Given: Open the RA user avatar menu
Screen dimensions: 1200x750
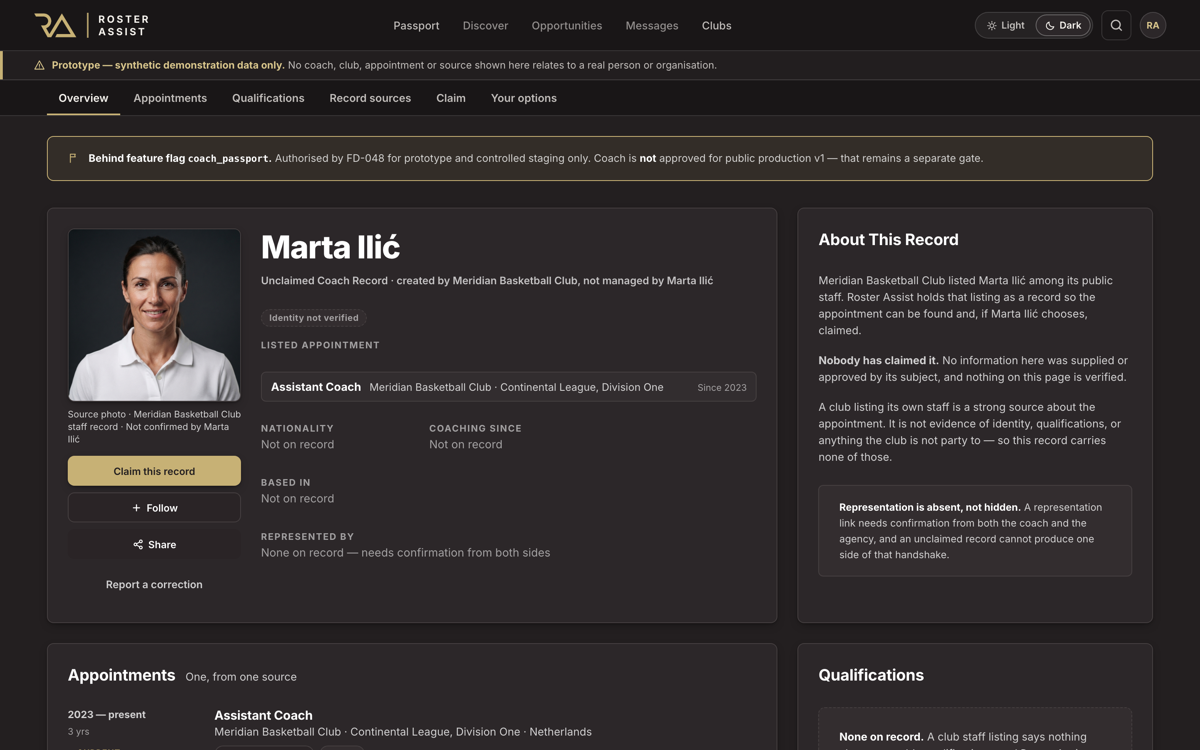Looking at the screenshot, I should (1153, 25).
